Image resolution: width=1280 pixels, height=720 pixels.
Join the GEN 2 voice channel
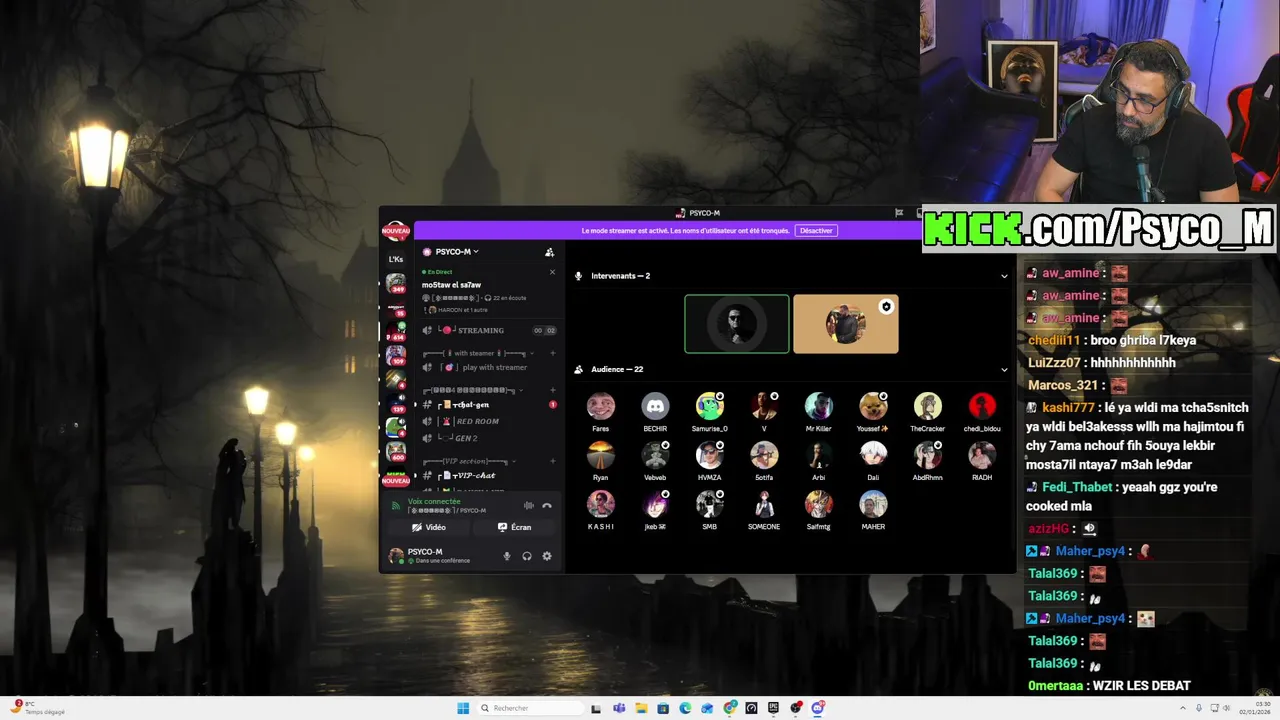[488, 438]
